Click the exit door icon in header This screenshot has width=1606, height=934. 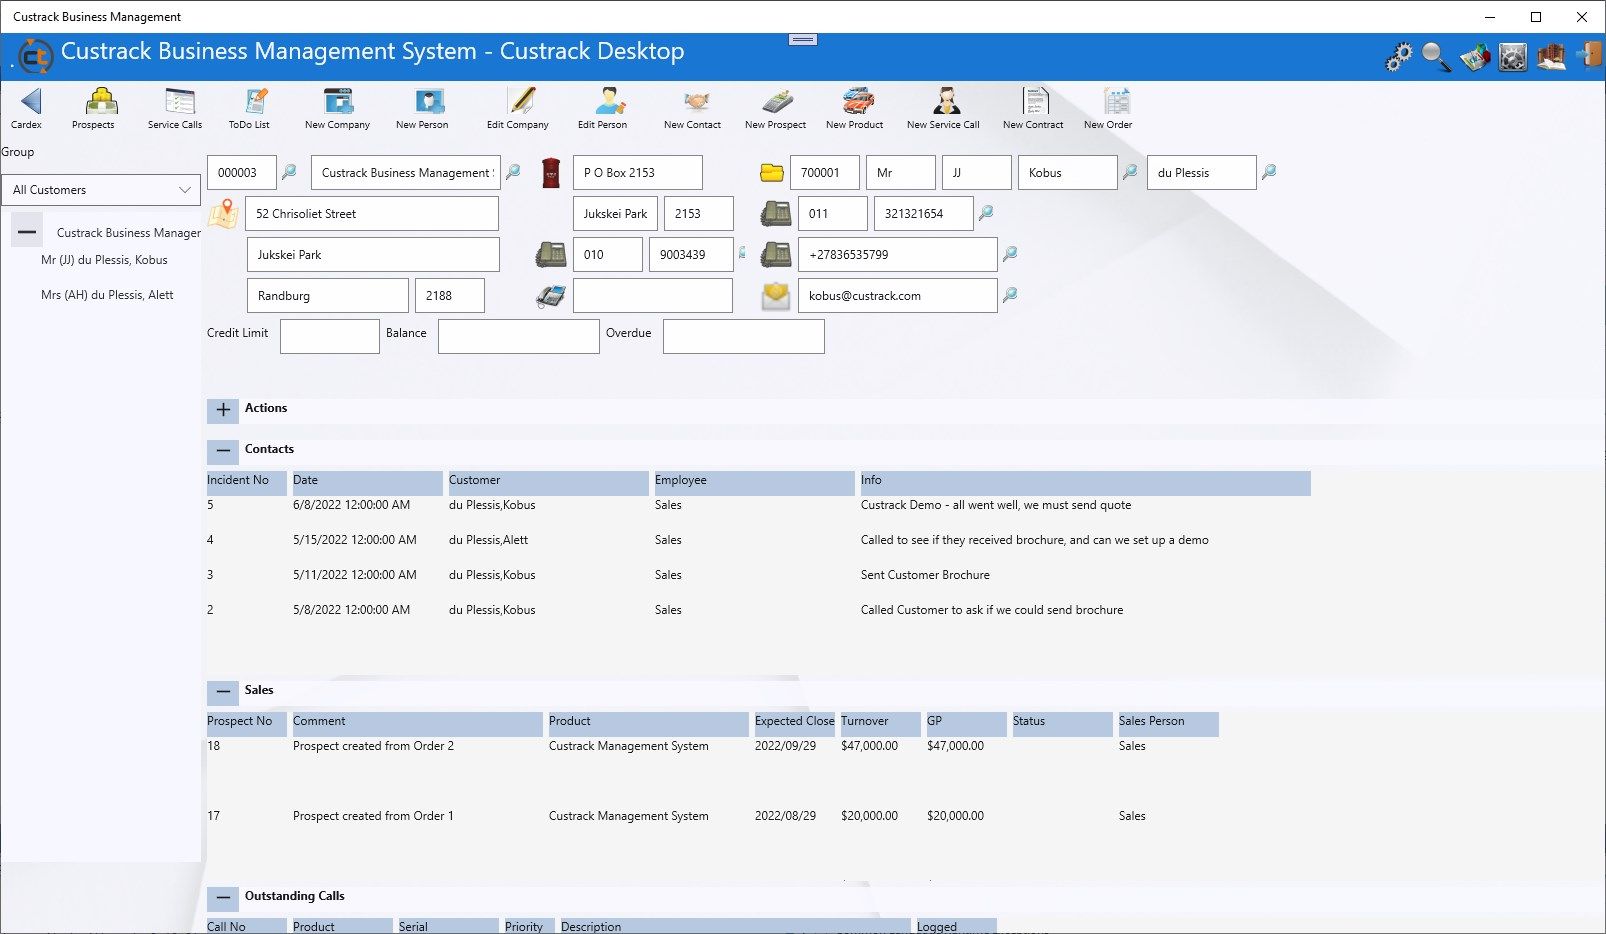tap(1589, 55)
